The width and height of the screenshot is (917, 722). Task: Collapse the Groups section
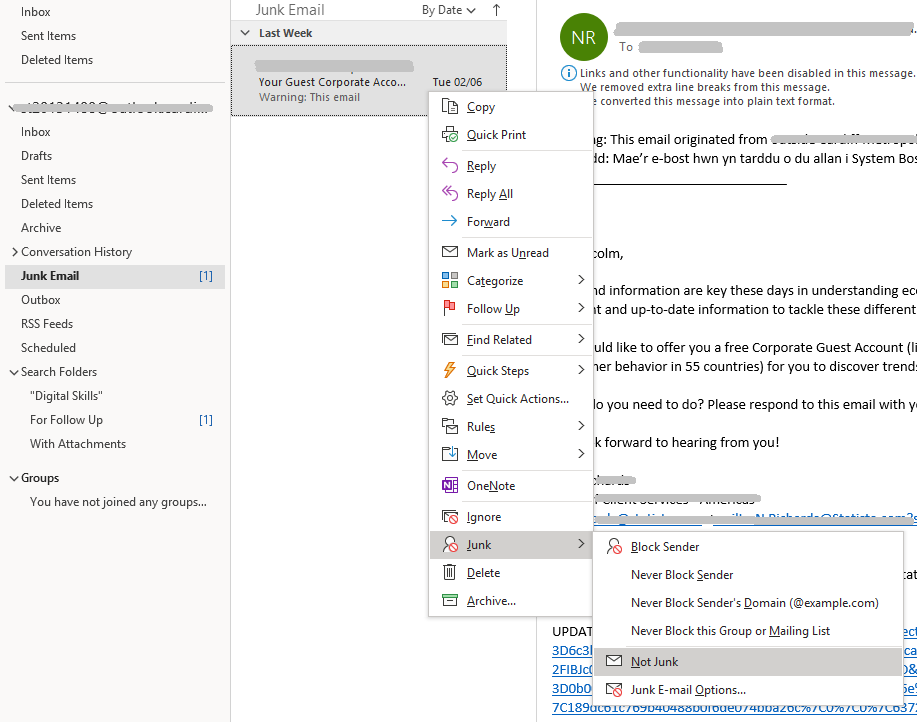(14, 478)
